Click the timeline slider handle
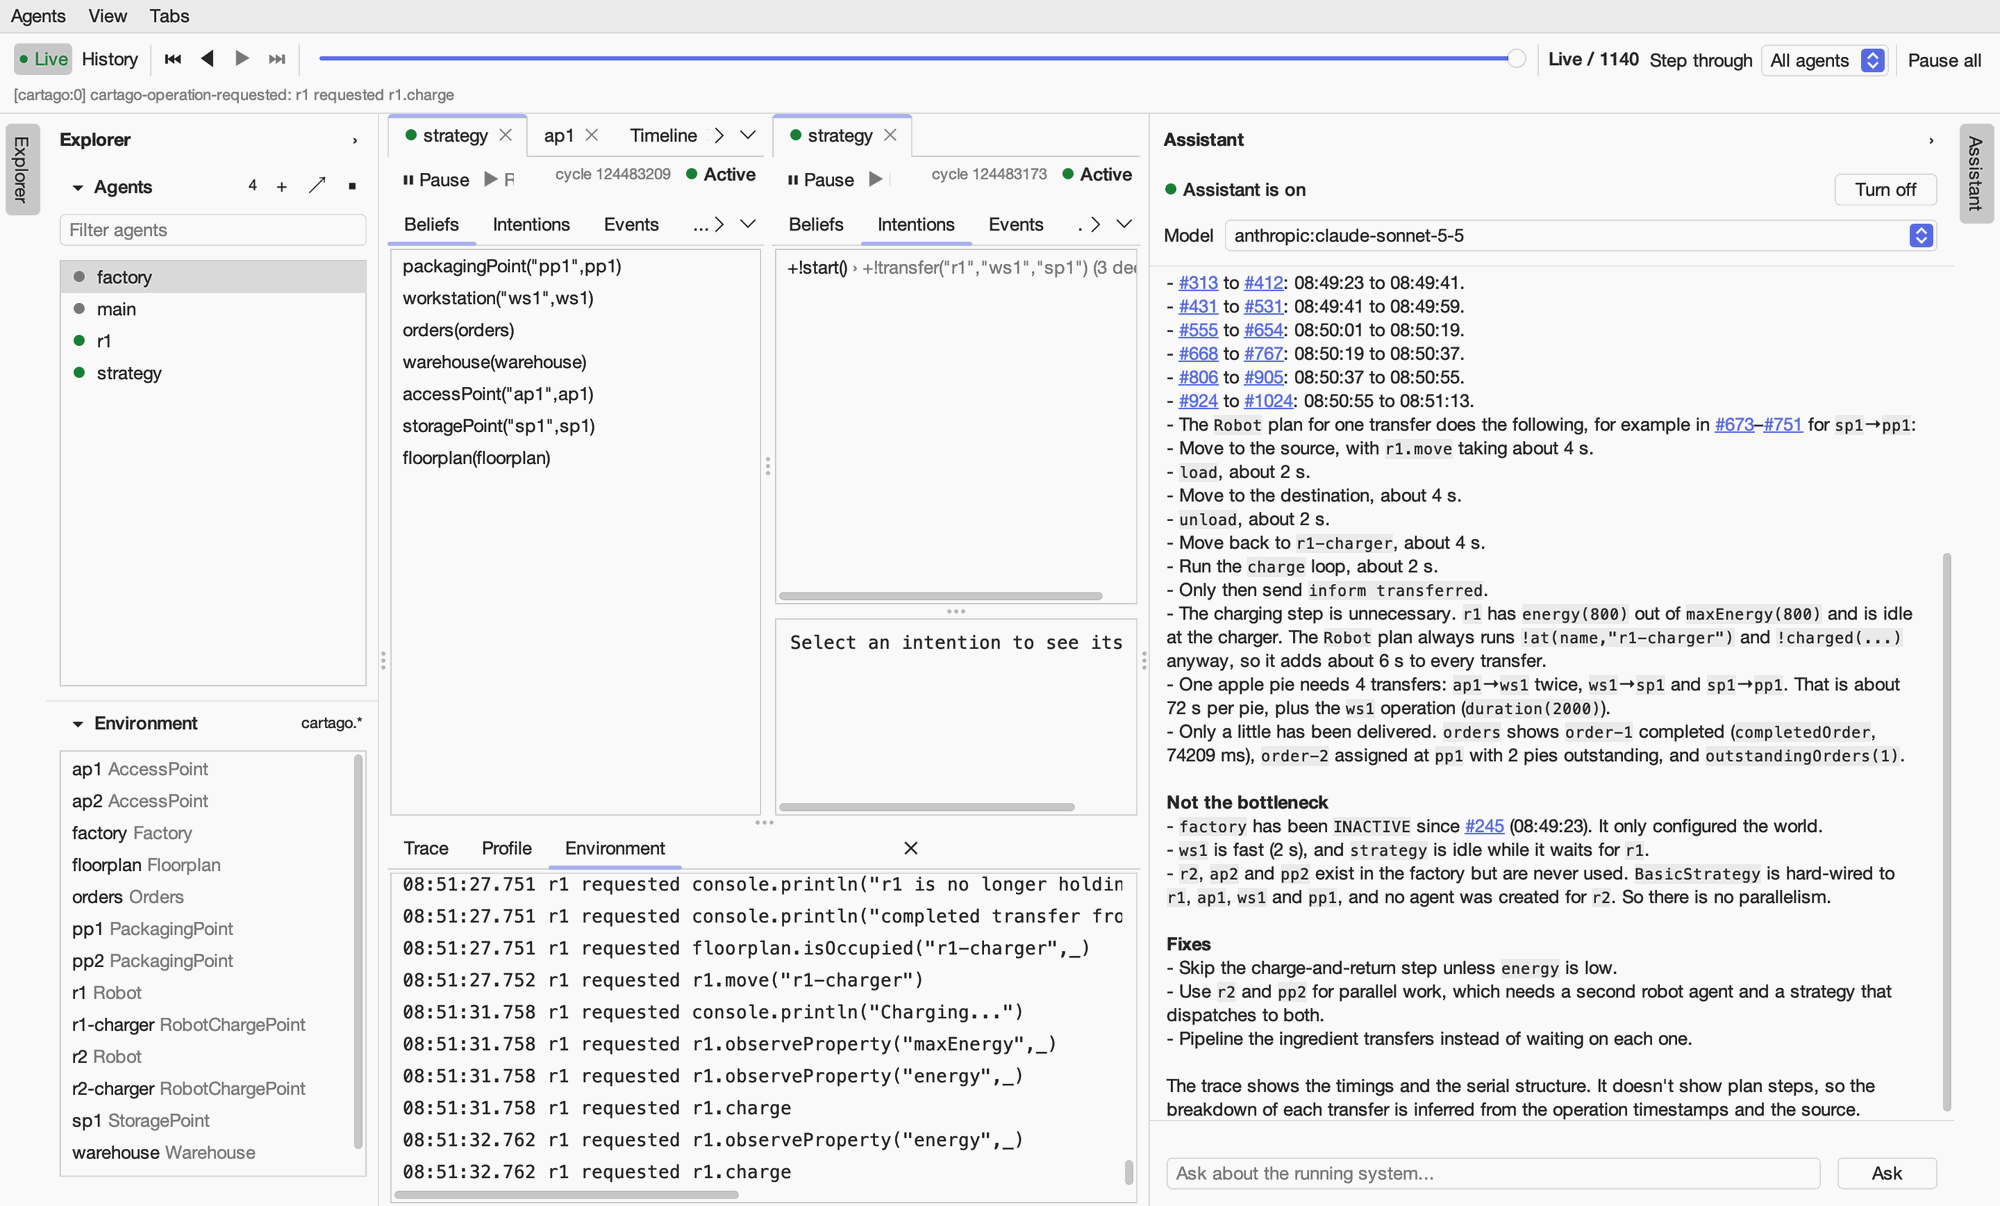The image size is (2000, 1206). [1516, 59]
